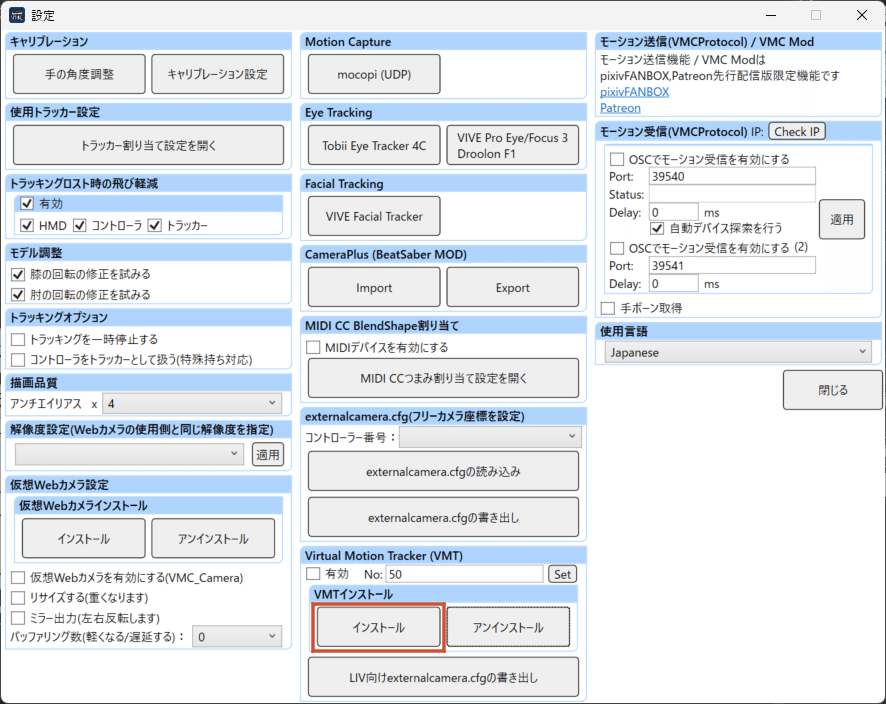Click the mocopi (UDP) button
Viewport: 886px width, 704px height.
pos(374,74)
